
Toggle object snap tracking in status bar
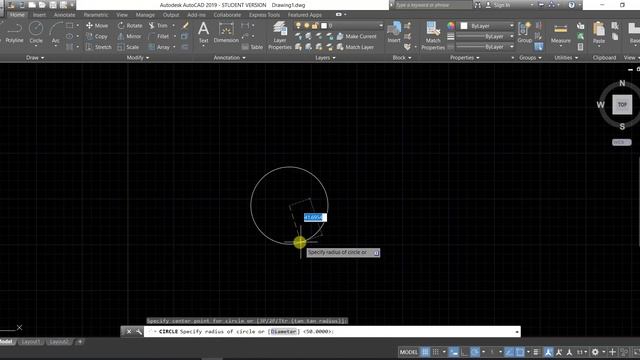509,352
